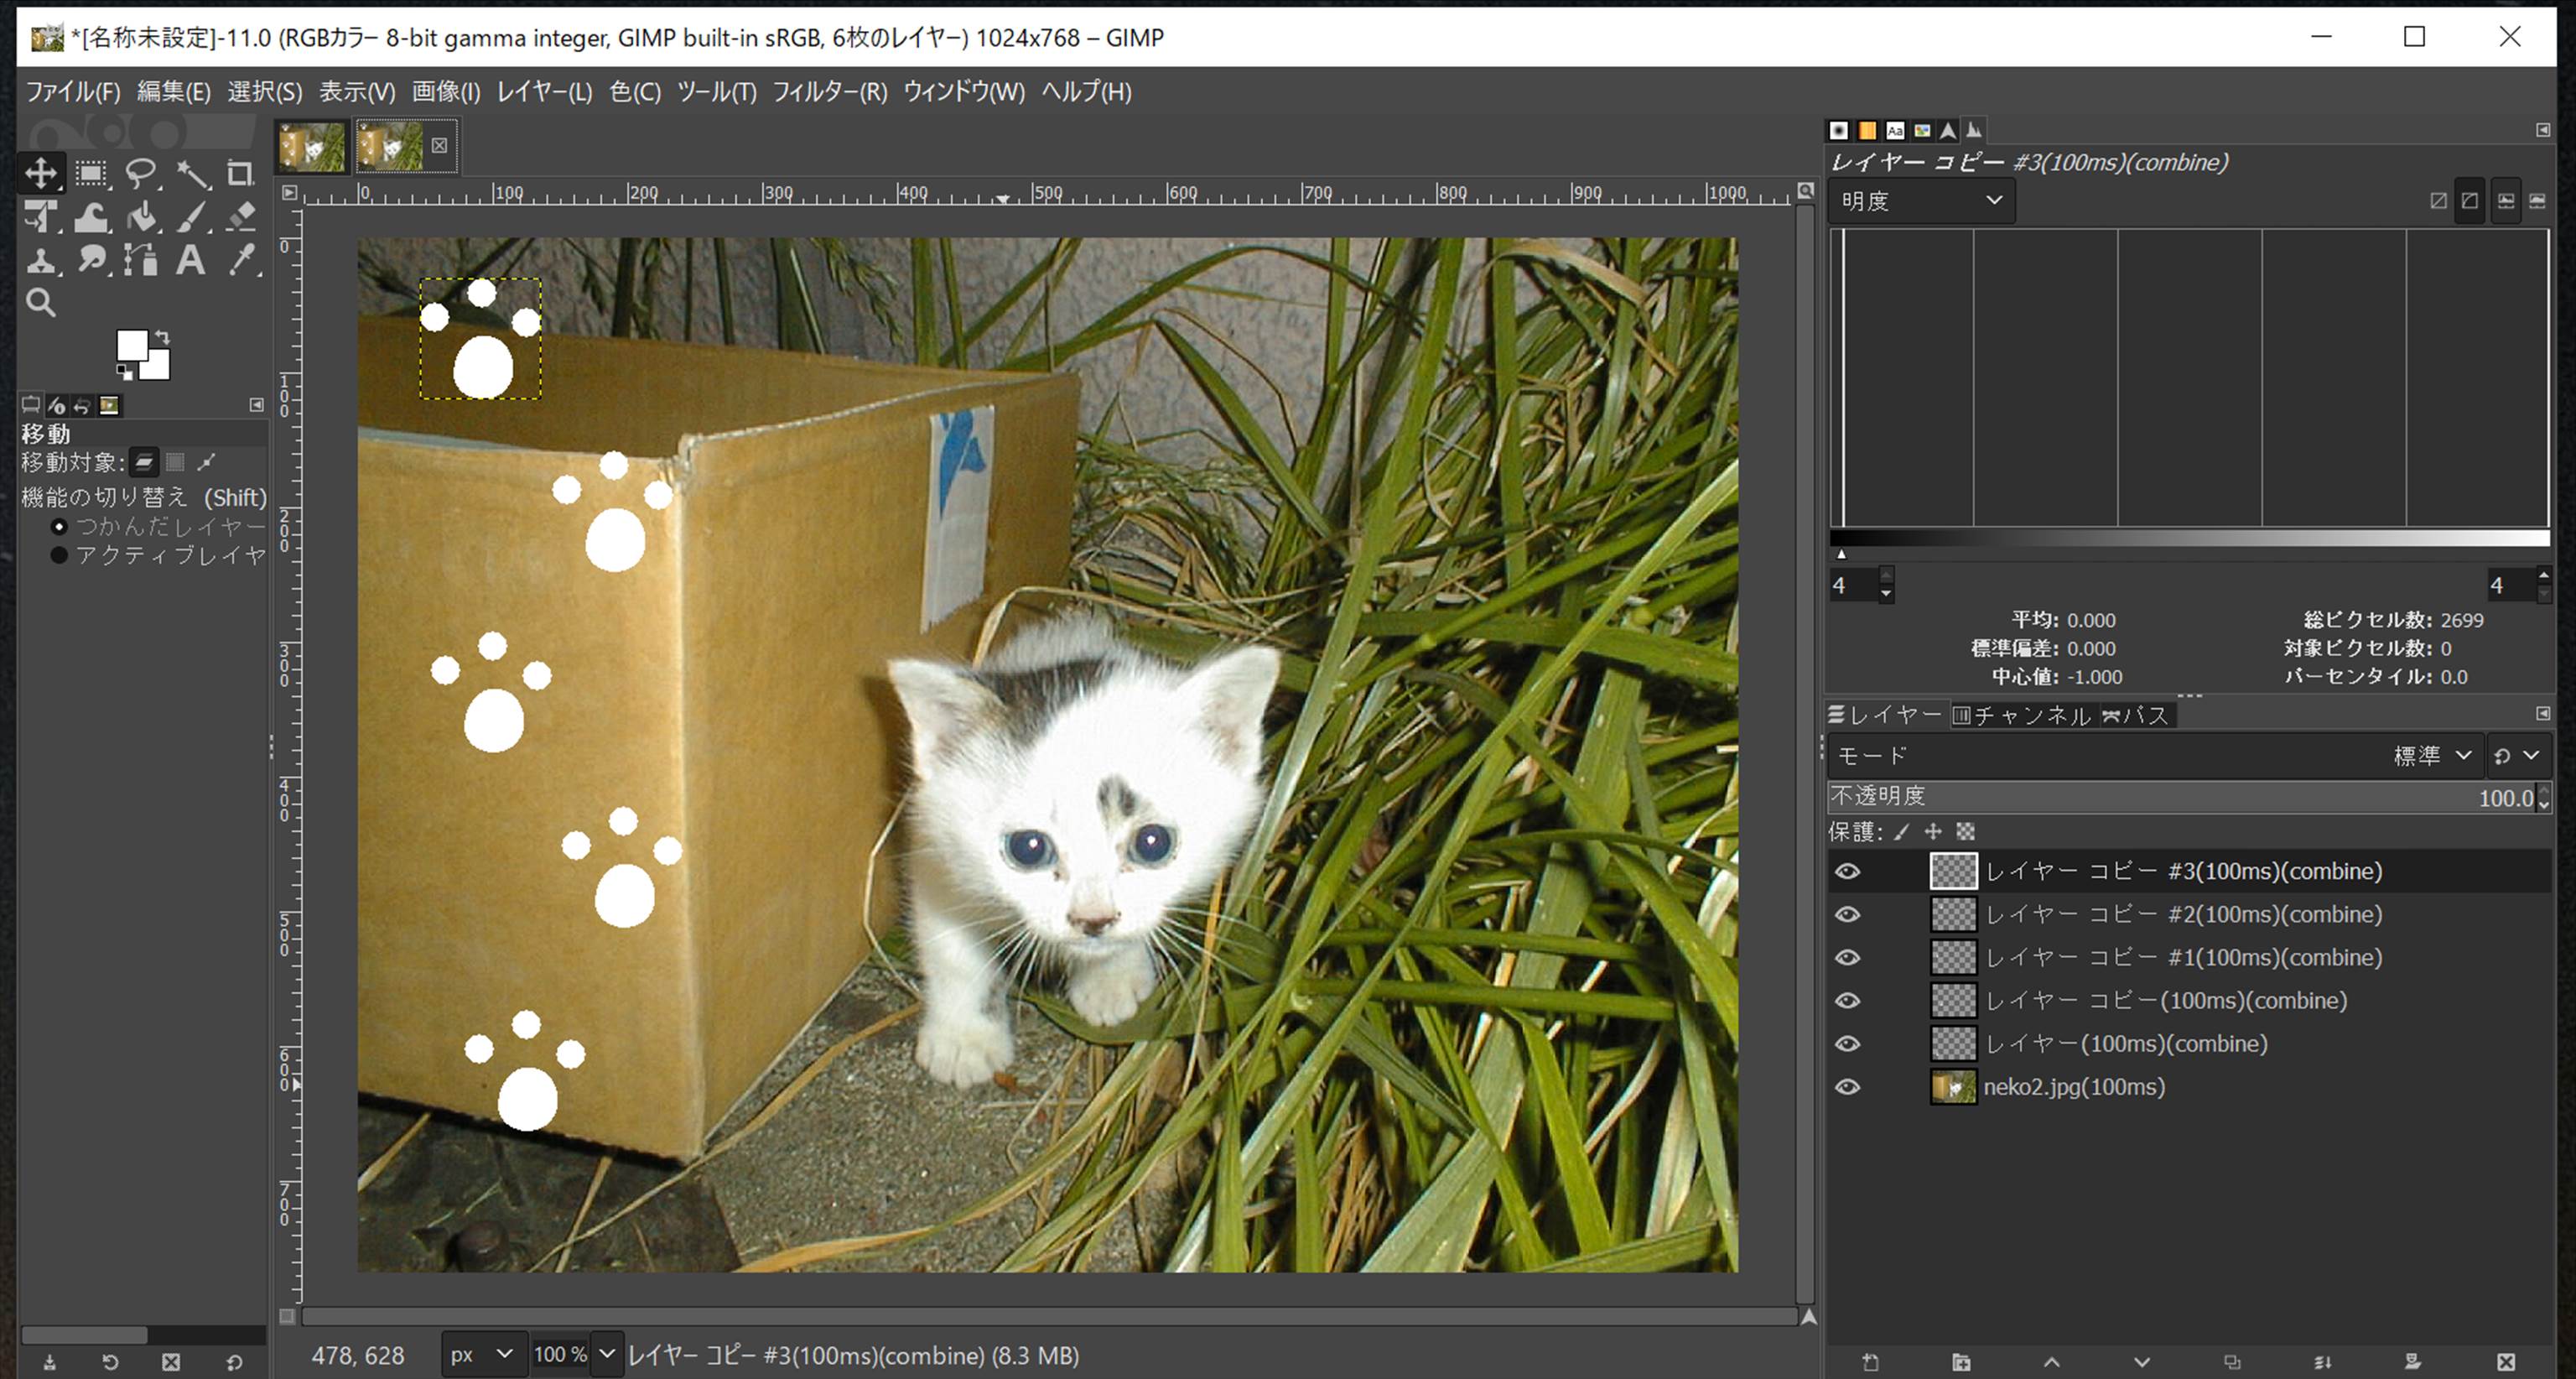The height and width of the screenshot is (1379, 2576).
Task: Select the アクティブレイヤー radio option
Action: pyautogui.click(x=59, y=555)
